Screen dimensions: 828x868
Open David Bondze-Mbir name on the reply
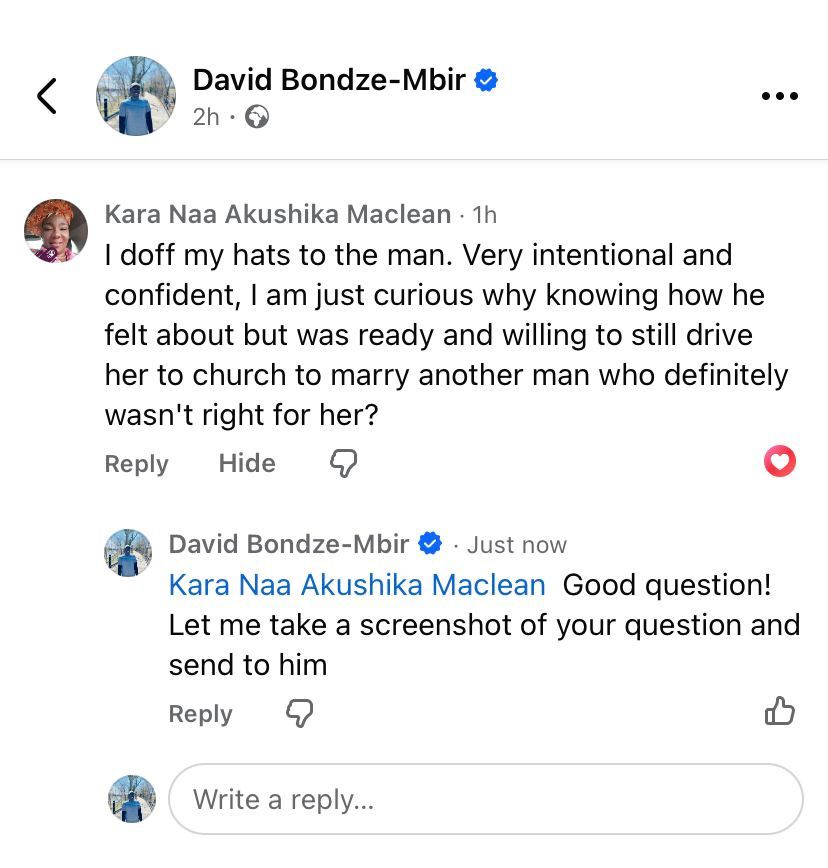[289, 544]
